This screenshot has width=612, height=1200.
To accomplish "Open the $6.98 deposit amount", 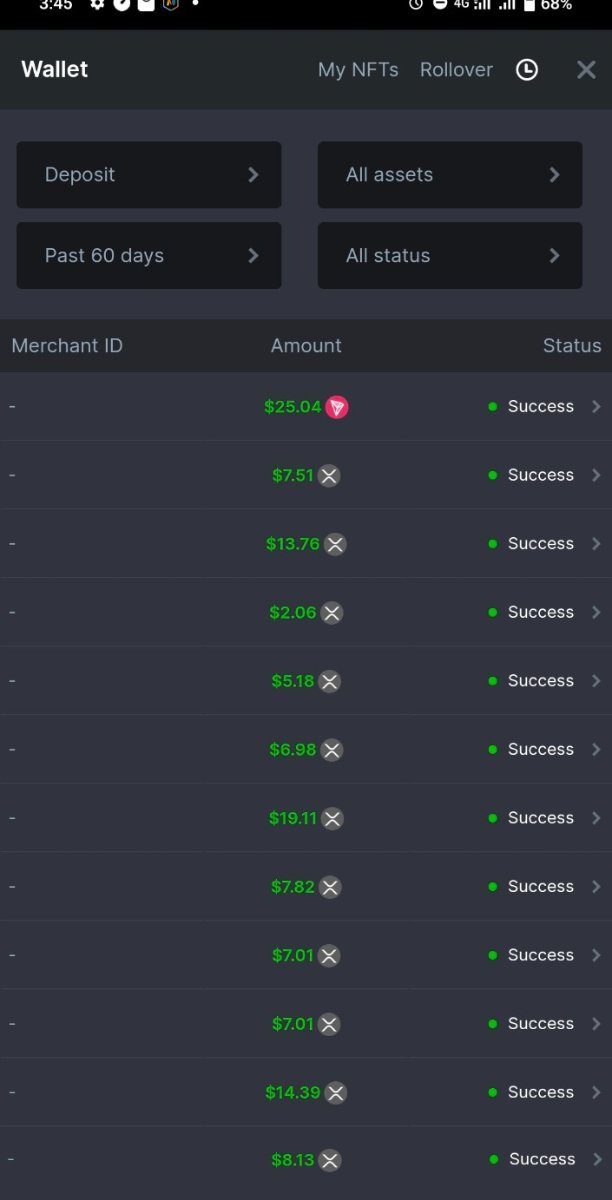I will [x=292, y=749].
